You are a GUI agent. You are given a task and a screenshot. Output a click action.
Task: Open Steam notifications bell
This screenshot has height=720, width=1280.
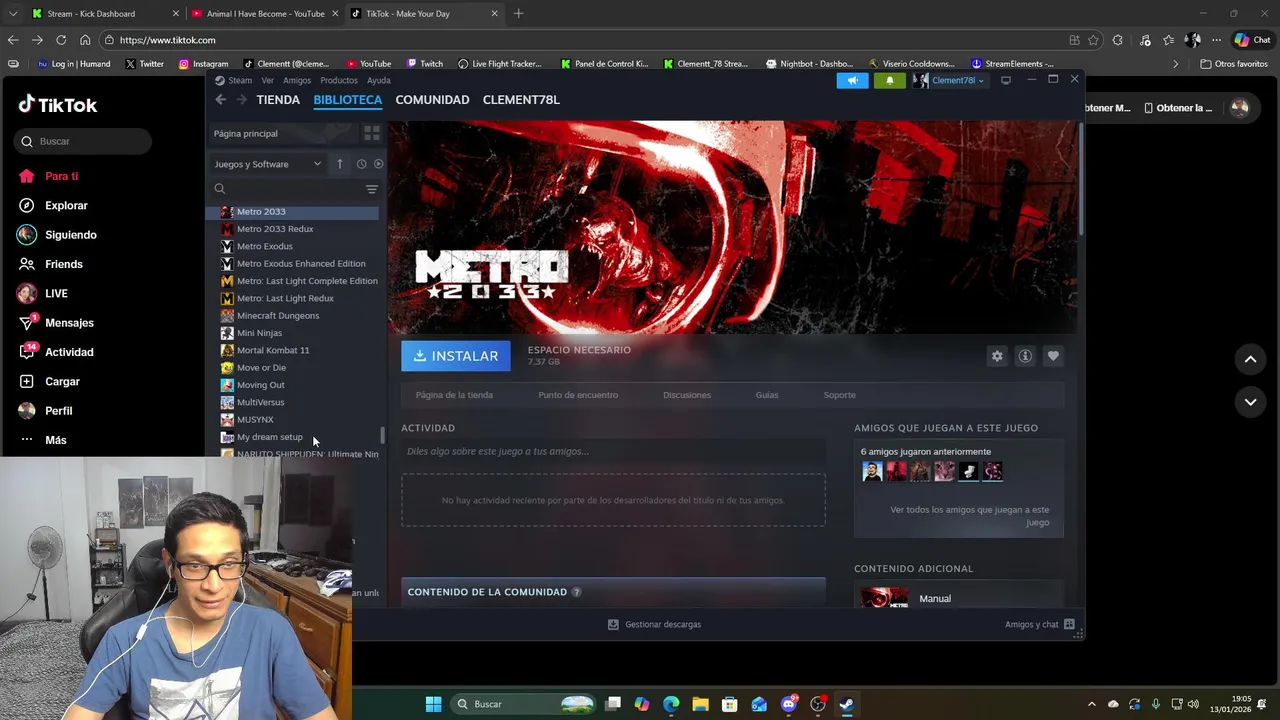(x=889, y=81)
